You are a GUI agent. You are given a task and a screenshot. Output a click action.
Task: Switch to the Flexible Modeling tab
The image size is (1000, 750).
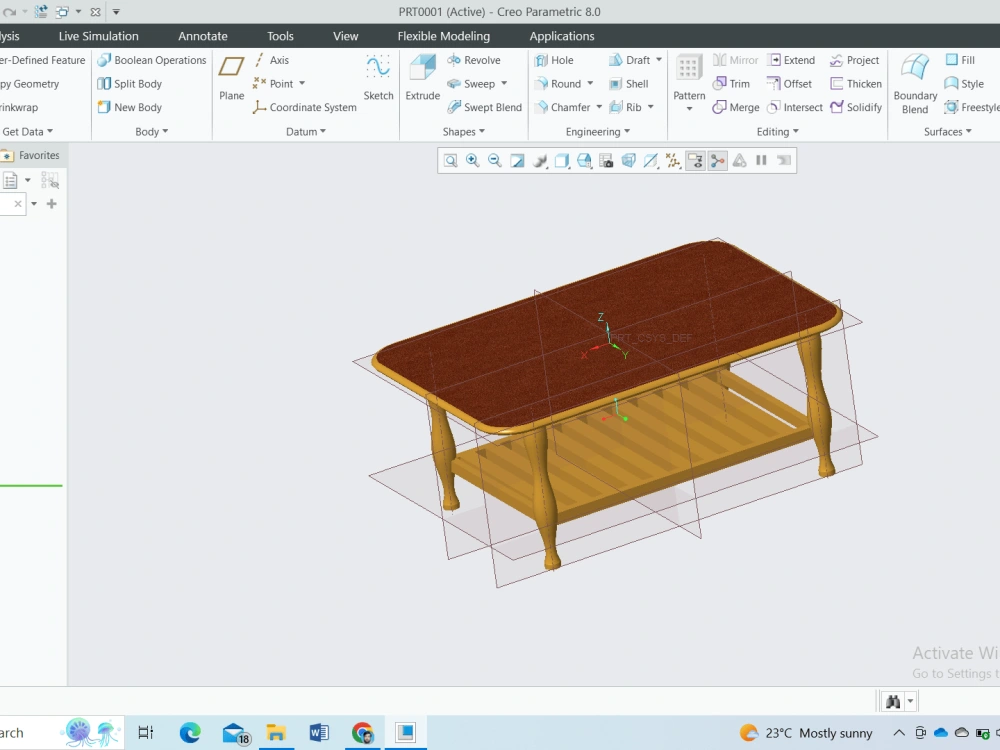click(x=443, y=36)
